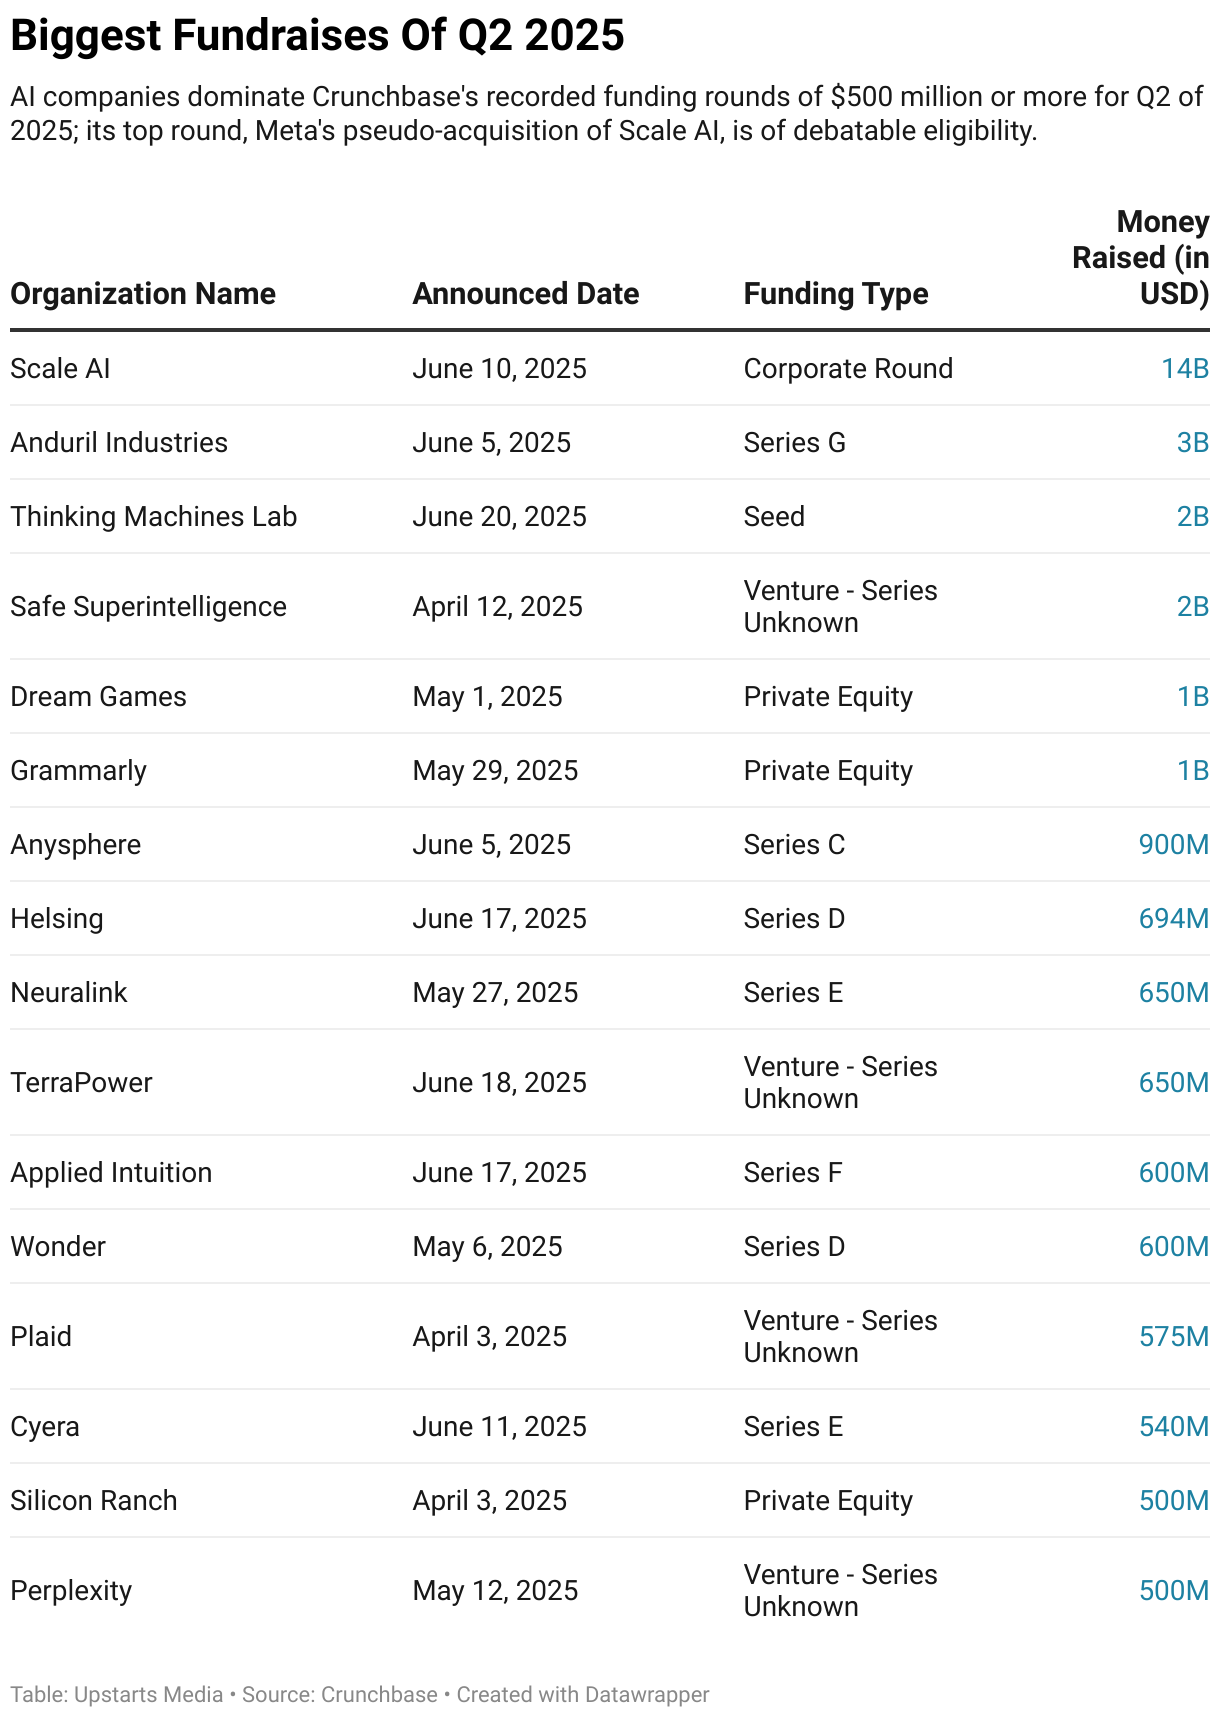Viewport: 1220px width, 1718px height.
Task: Click the Helsing 694M amount
Action: [1174, 919]
